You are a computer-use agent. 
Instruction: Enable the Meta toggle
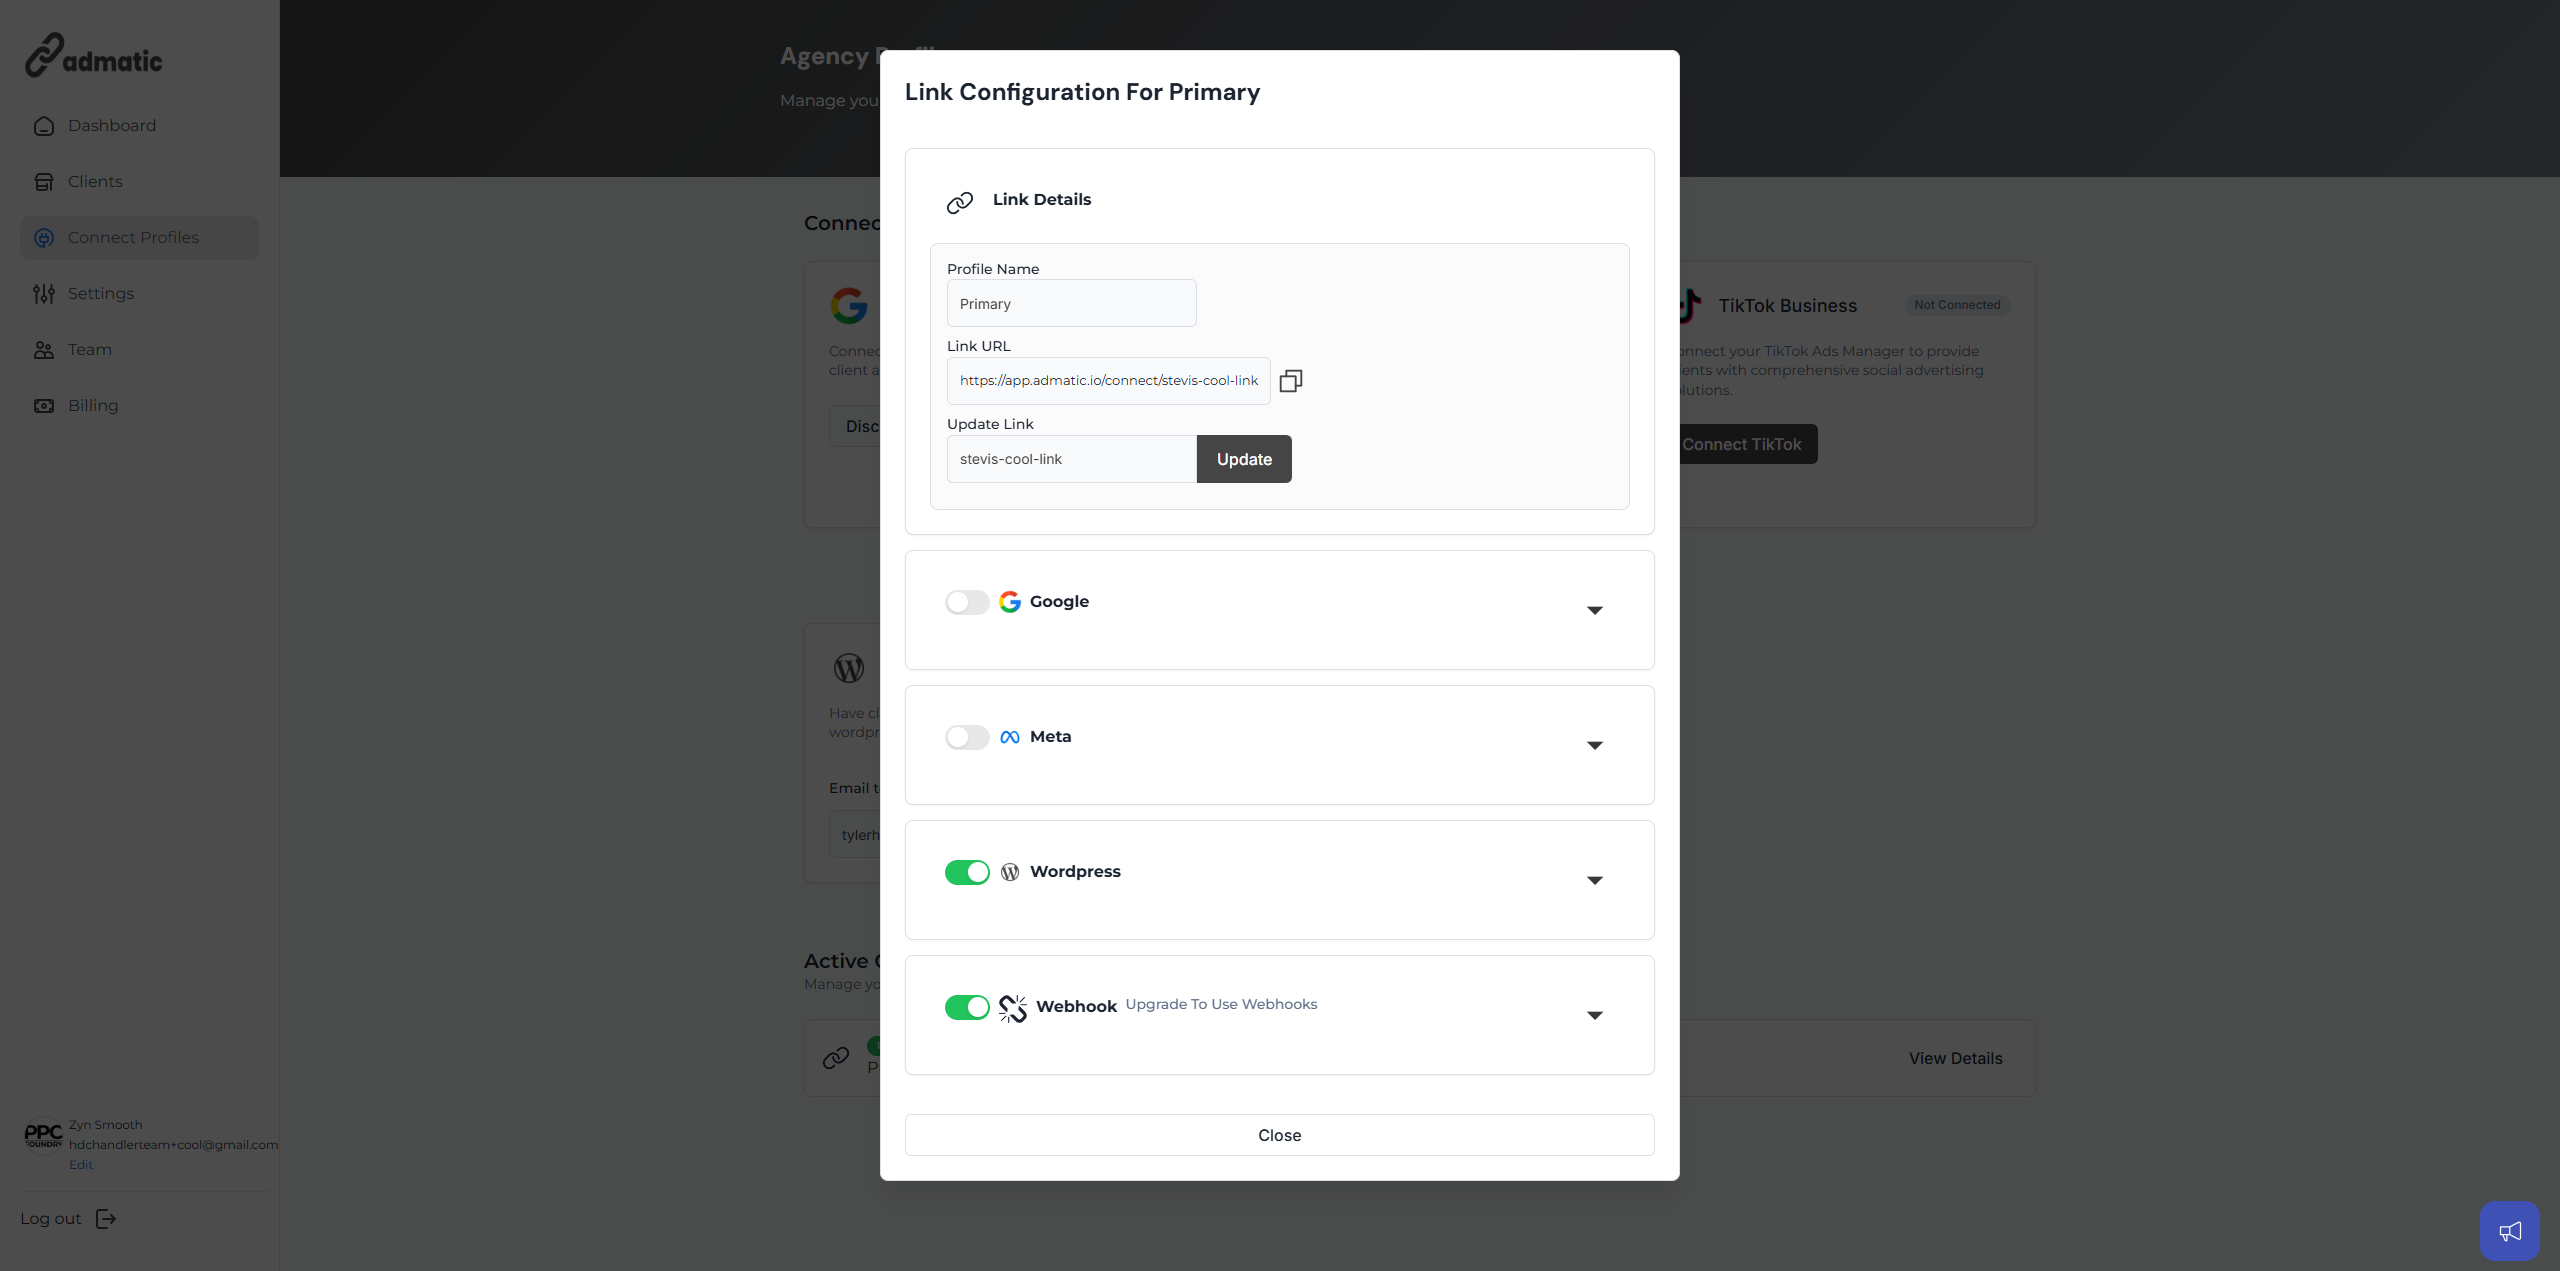[967, 737]
